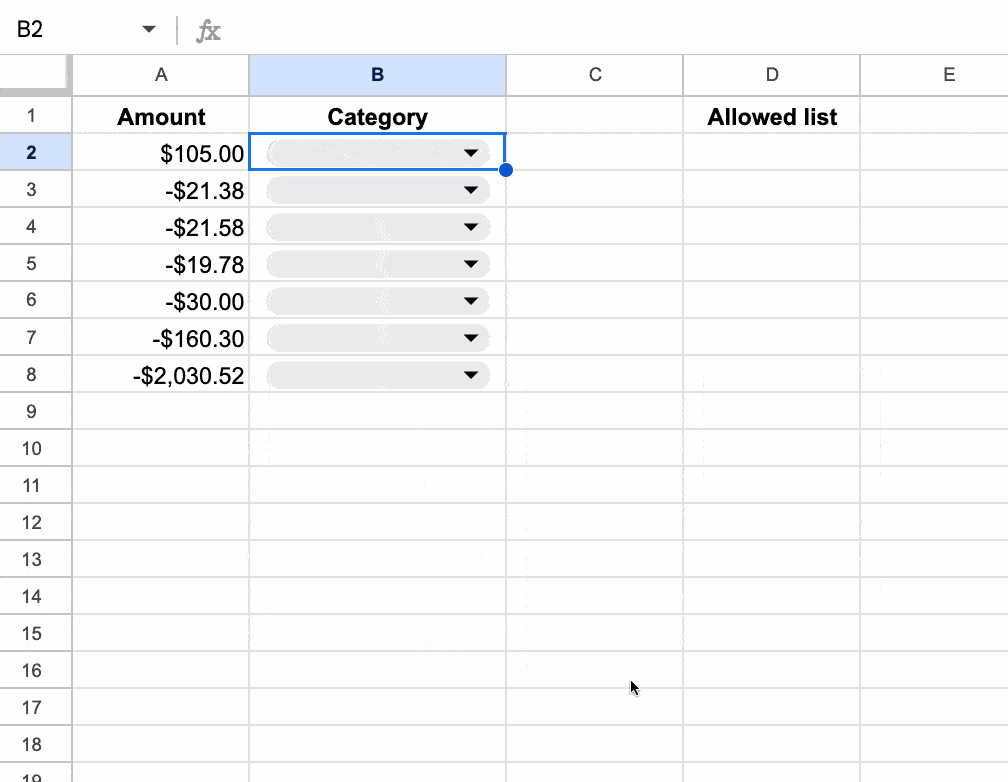Open the category dropdown in cell B2
This screenshot has width=1008, height=782.
(x=470, y=153)
